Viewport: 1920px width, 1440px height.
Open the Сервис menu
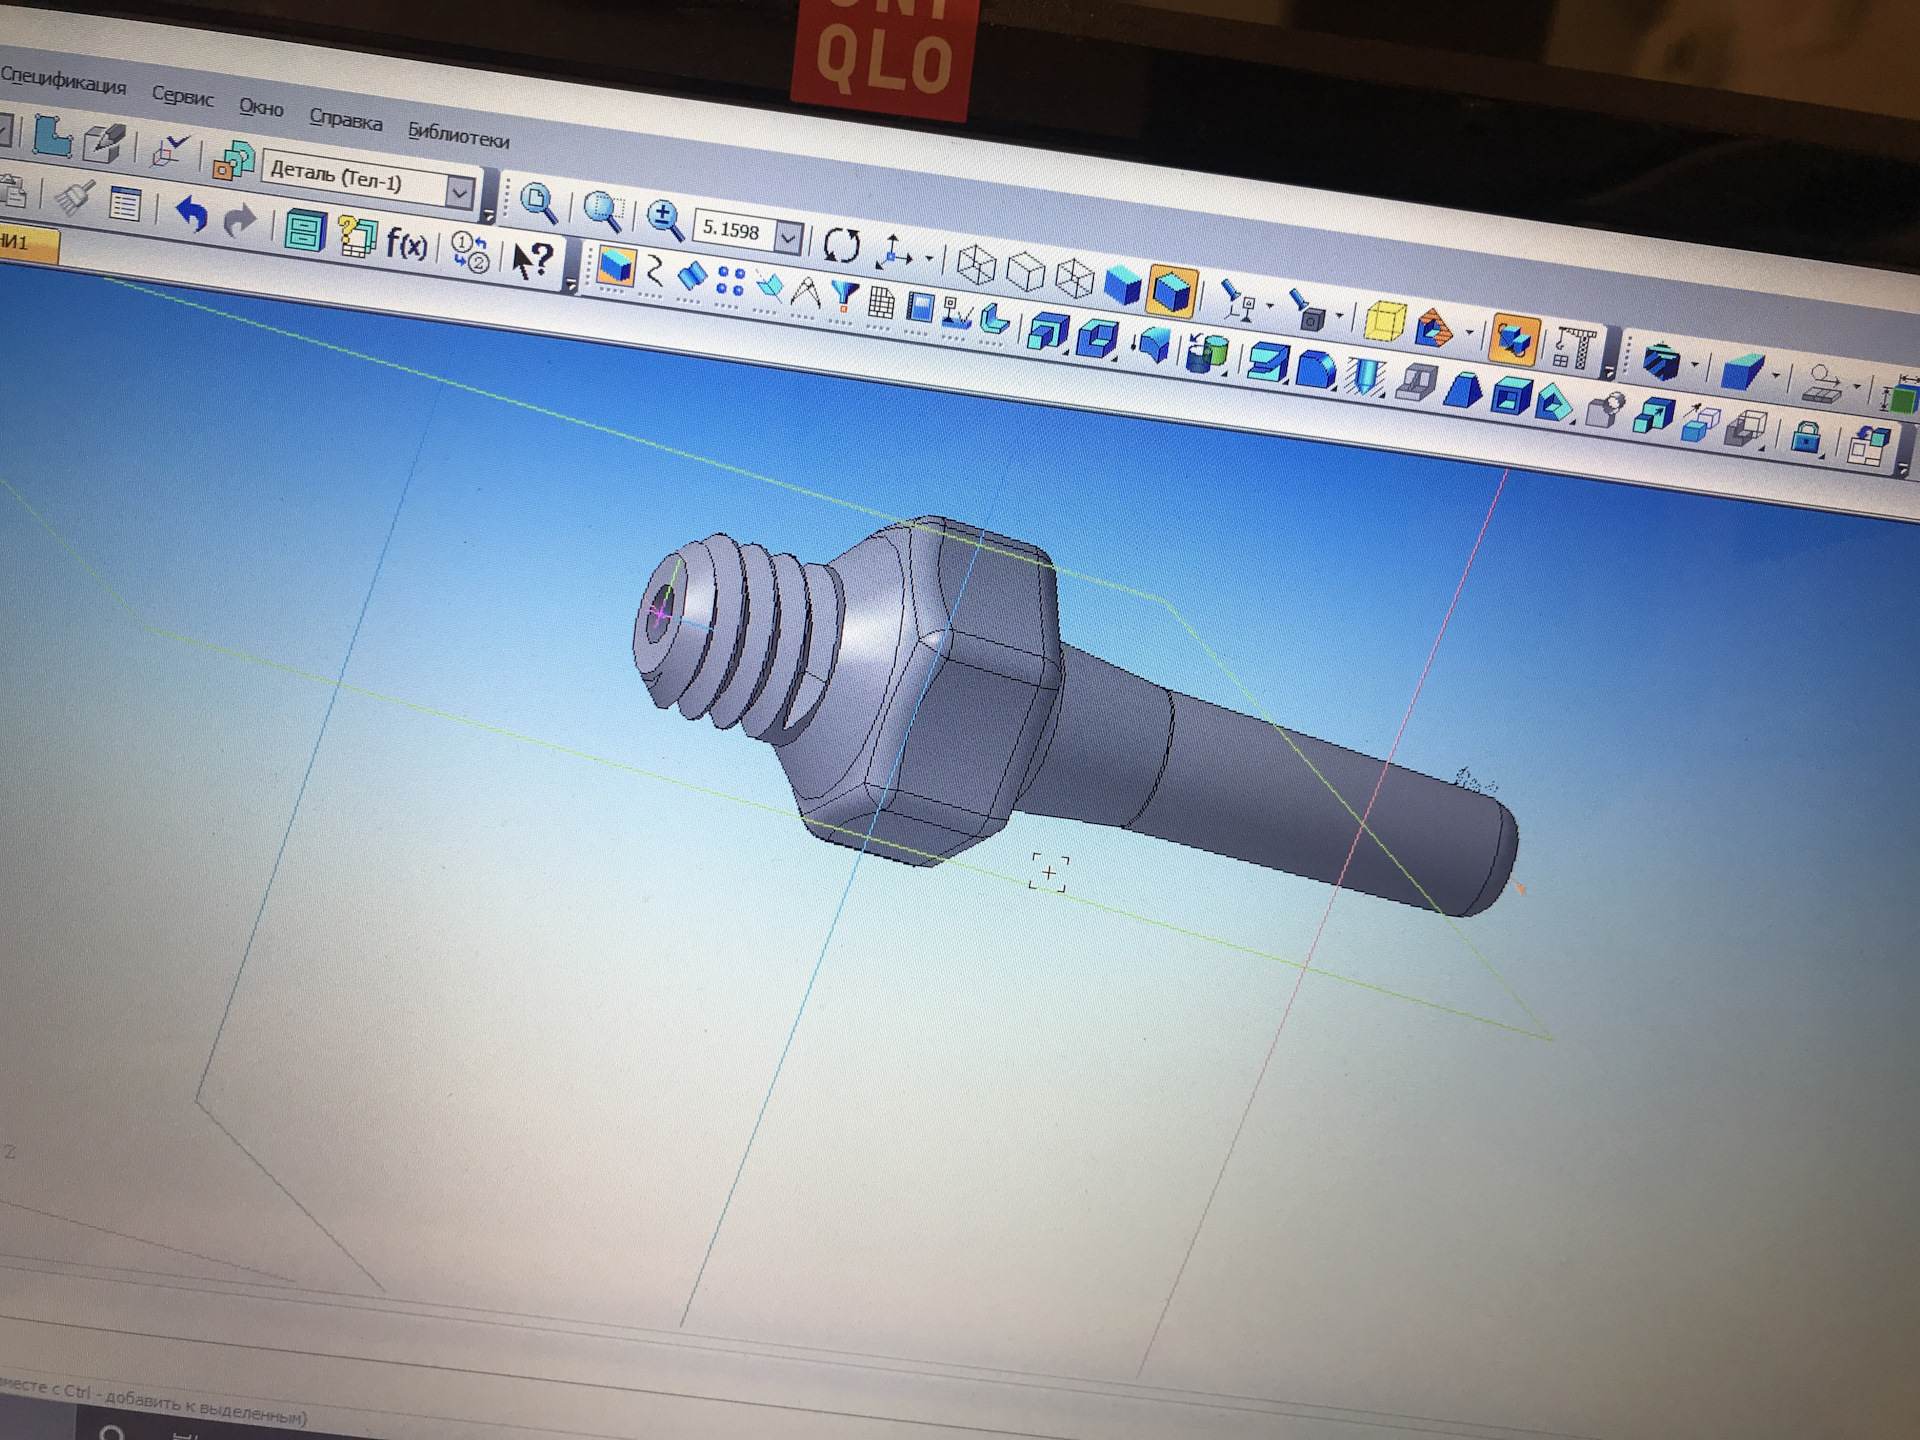[182, 97]
